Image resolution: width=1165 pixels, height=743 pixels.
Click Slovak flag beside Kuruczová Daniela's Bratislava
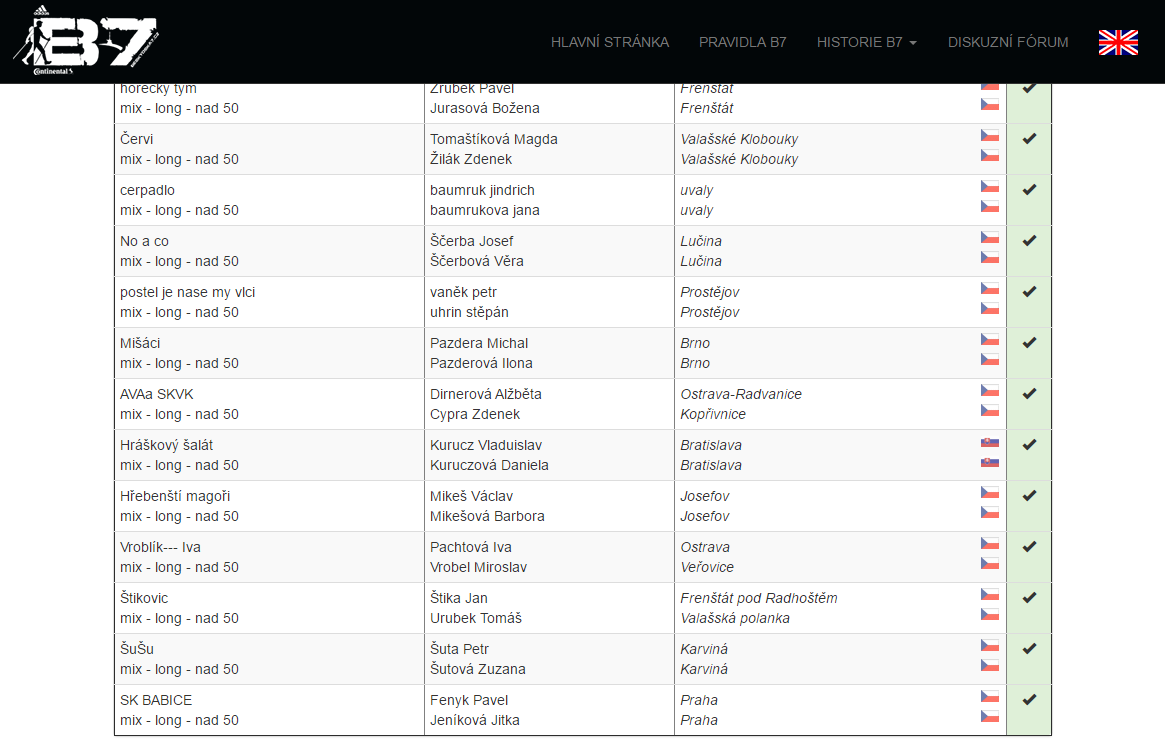click(990, 462)
